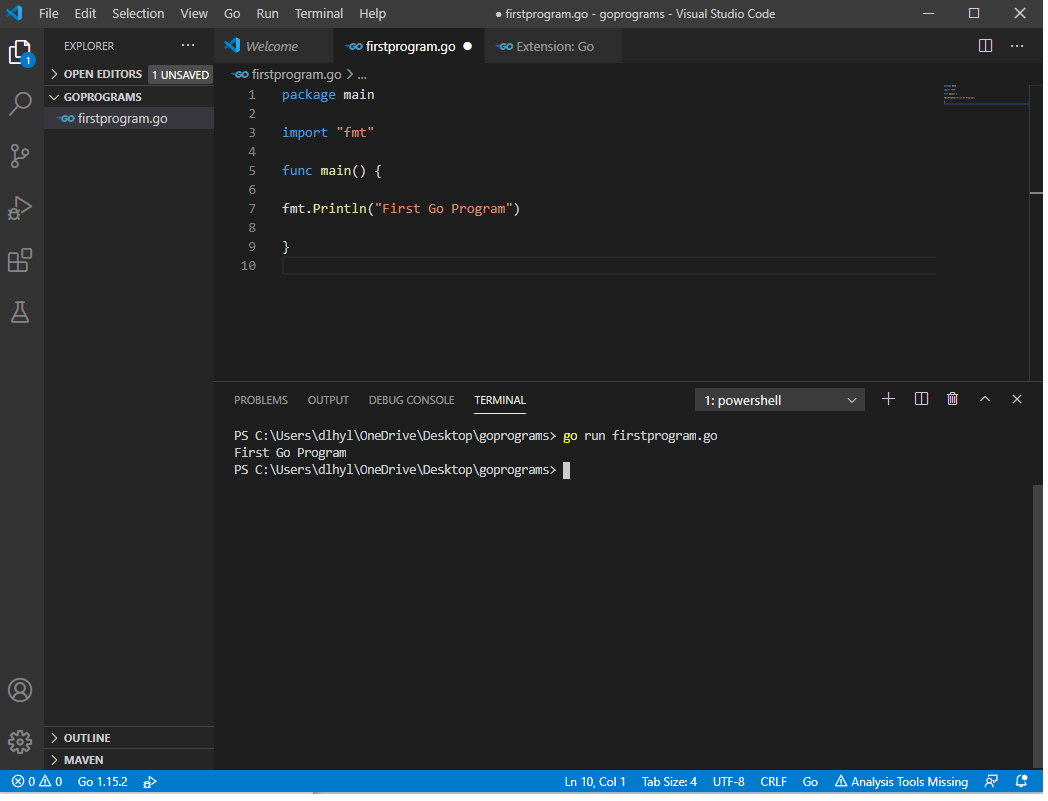Click Analysis Tools Missing in the status bar

[x=900, y=781]
